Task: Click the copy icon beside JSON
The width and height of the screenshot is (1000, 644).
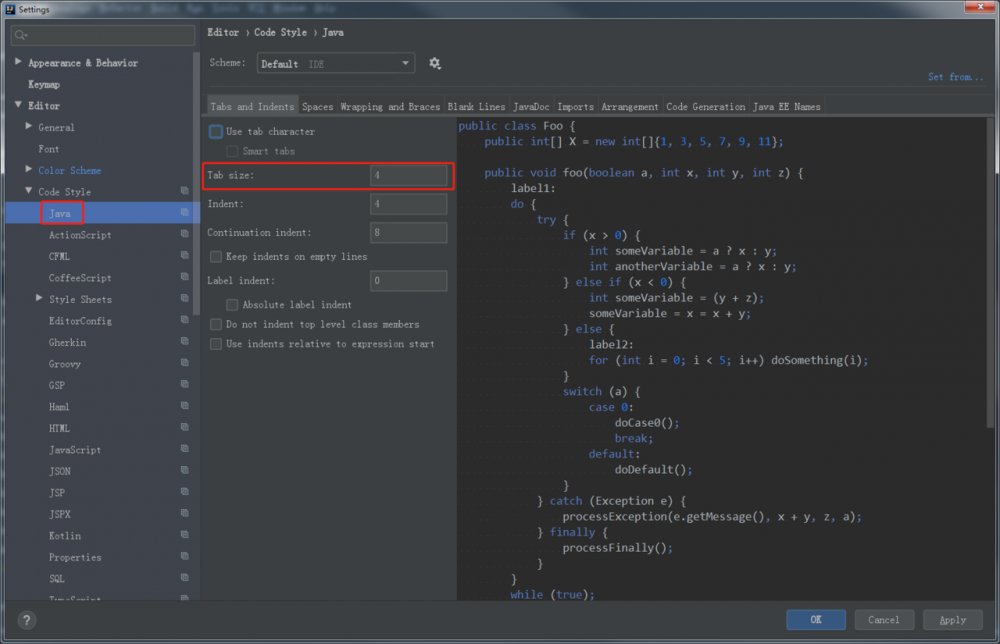Action: point(184,471)
